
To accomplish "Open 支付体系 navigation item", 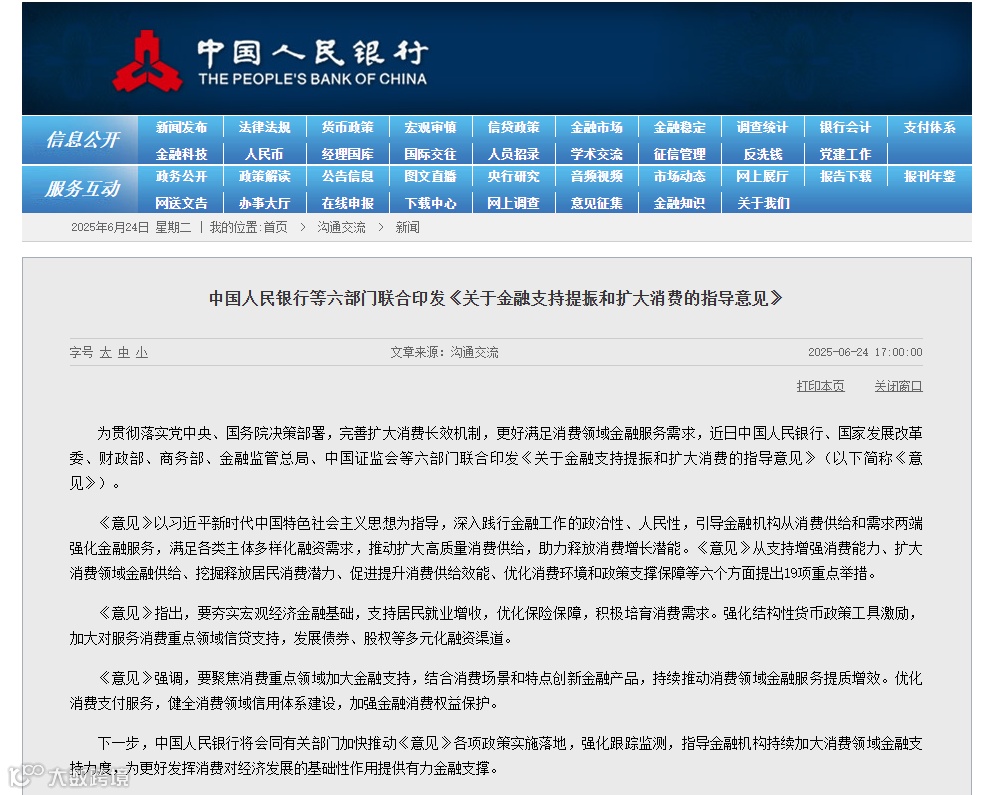I will click(x=929, y=127).
